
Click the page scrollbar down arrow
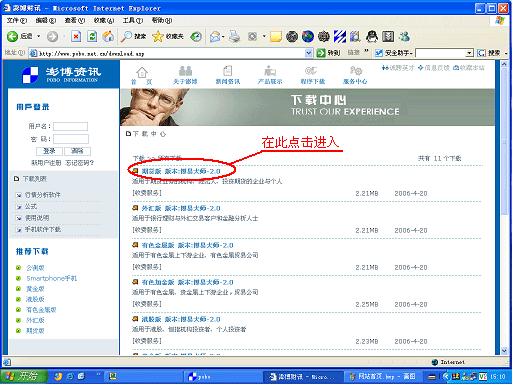pos(504,351)
